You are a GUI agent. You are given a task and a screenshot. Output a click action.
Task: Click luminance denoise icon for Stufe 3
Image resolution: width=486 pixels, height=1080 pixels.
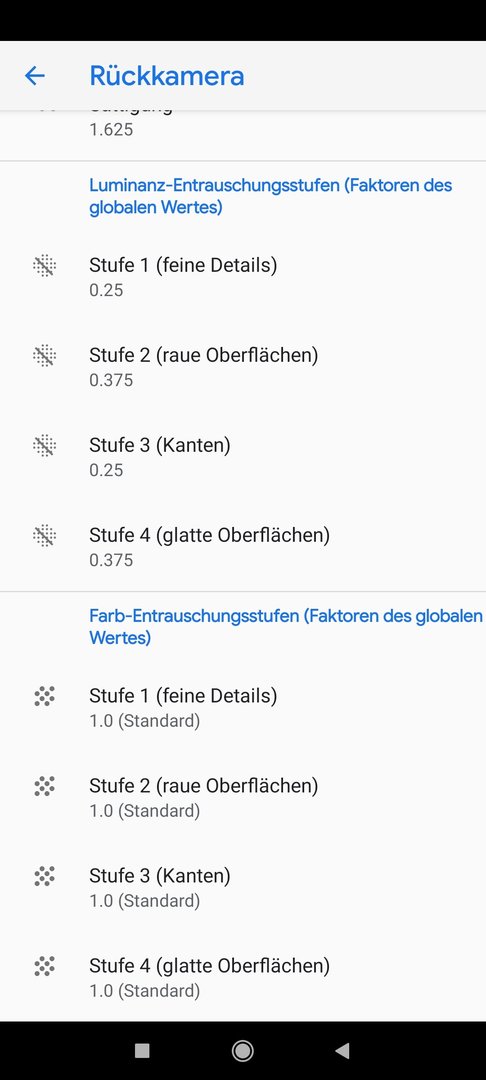(45, 446)
